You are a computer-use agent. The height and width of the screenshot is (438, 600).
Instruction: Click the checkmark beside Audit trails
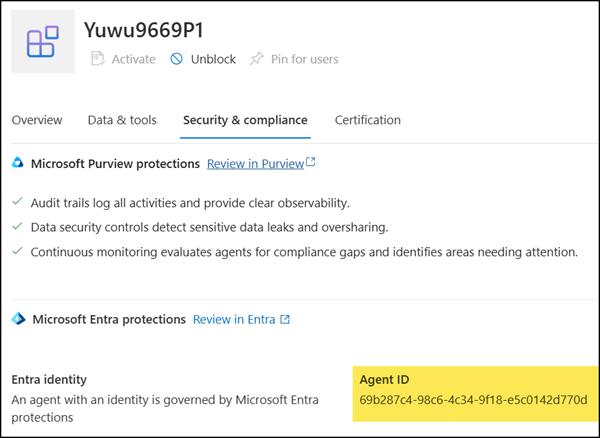click(x=17, y=201)
